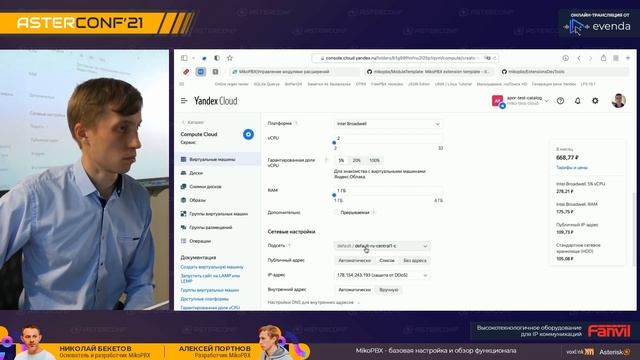Set public address to Без адреса
640x360 pixels.
415,260
